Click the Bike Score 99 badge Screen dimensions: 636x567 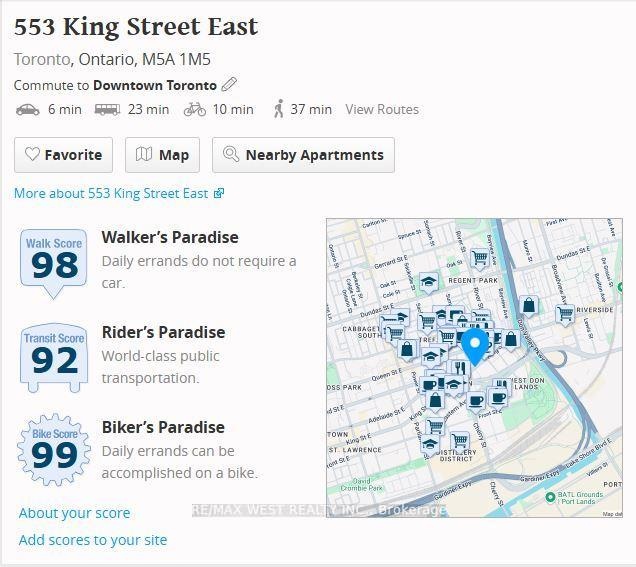pos(54,451)
